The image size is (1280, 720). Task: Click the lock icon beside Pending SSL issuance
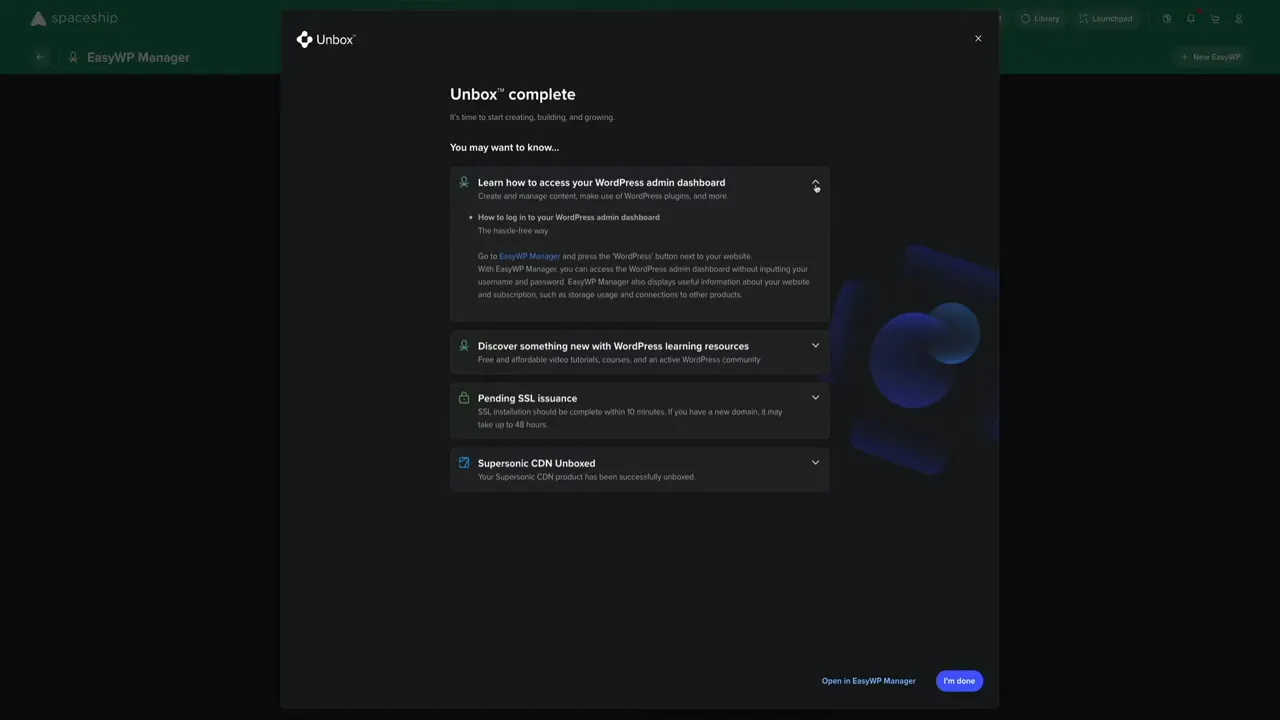click(464, 398)
